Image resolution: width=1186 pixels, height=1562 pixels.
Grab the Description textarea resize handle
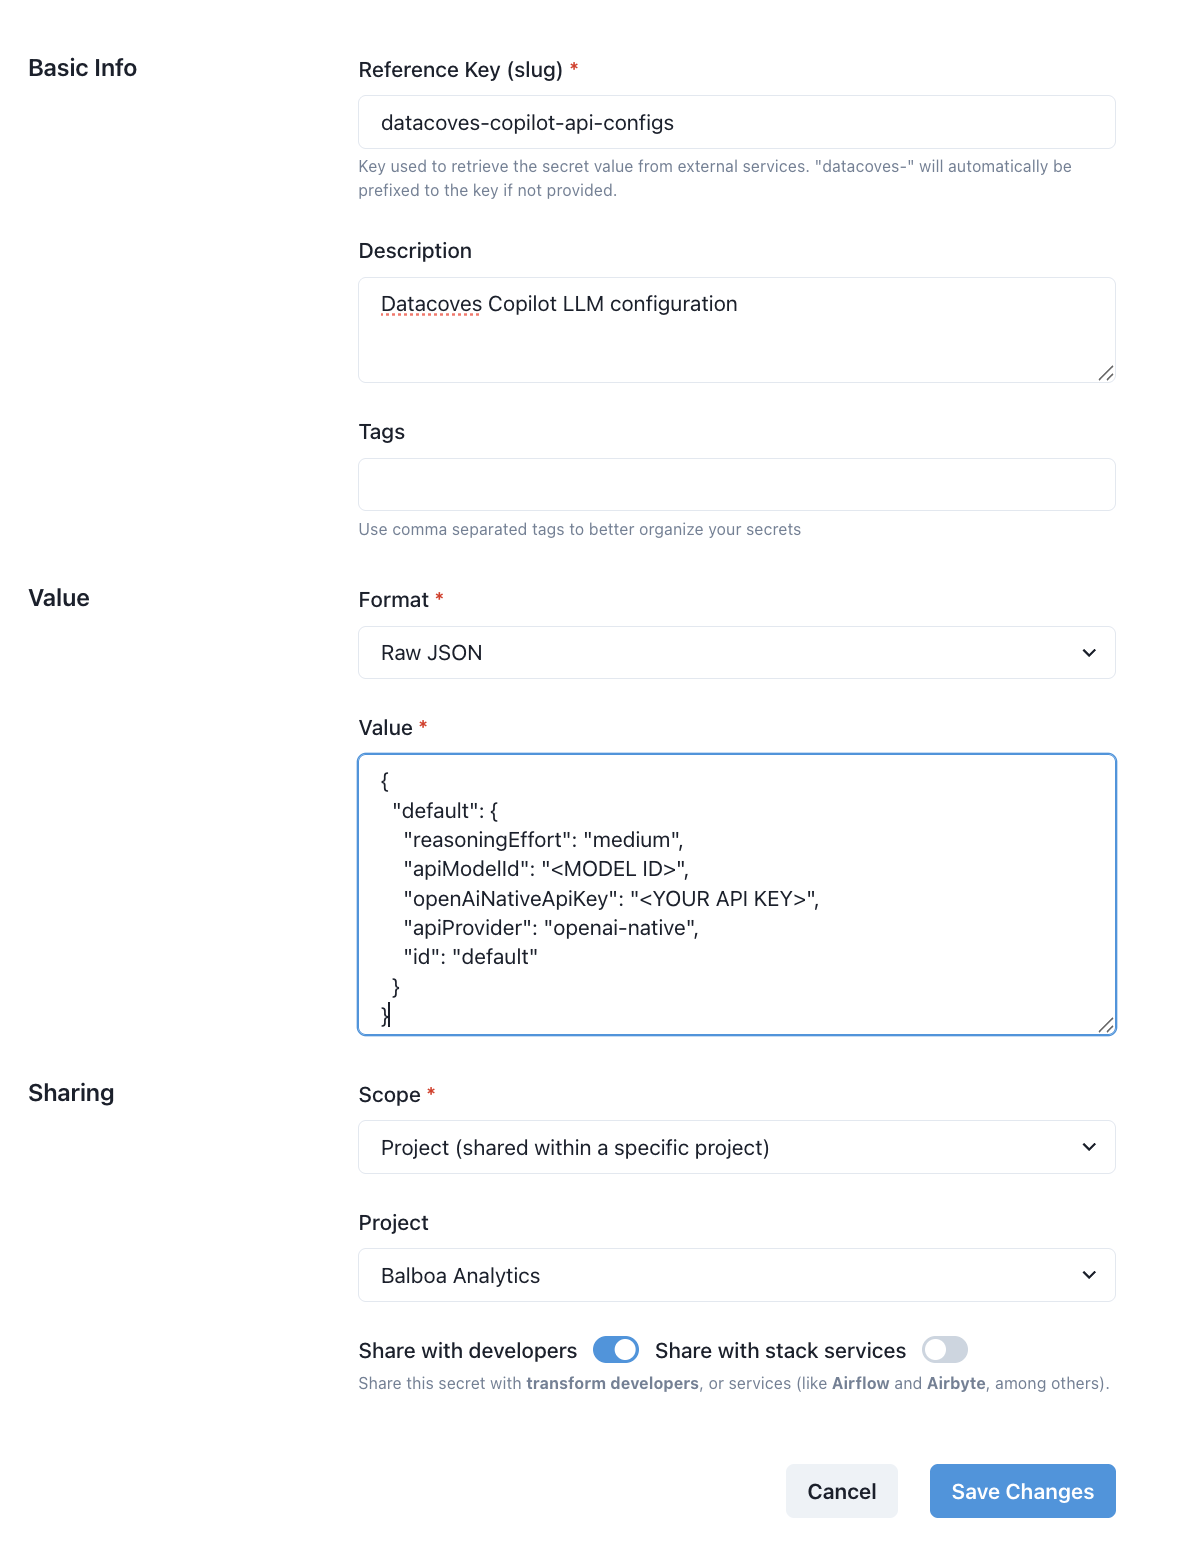(x=1106, y=373)
